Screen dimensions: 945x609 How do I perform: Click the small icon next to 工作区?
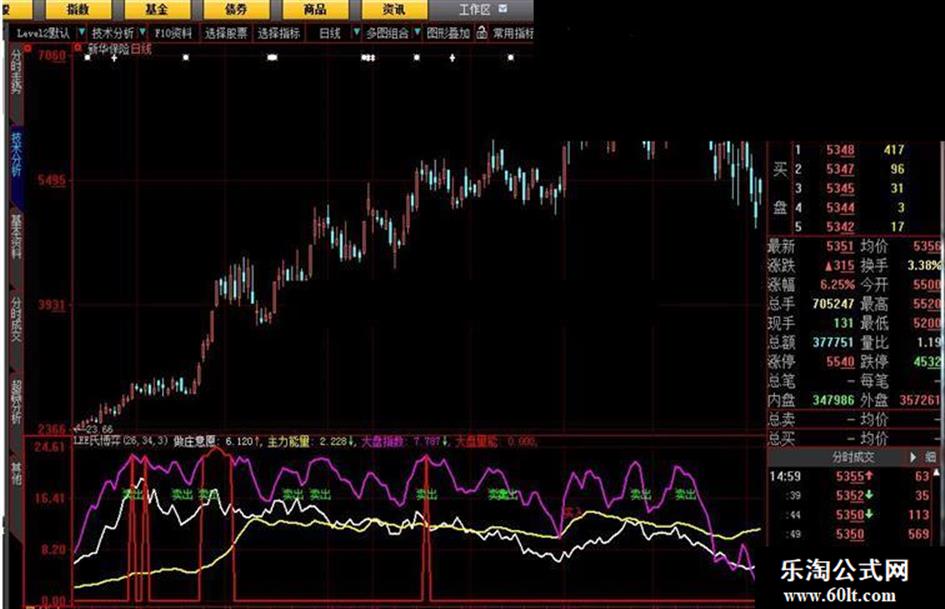click(x=503, y=9)
